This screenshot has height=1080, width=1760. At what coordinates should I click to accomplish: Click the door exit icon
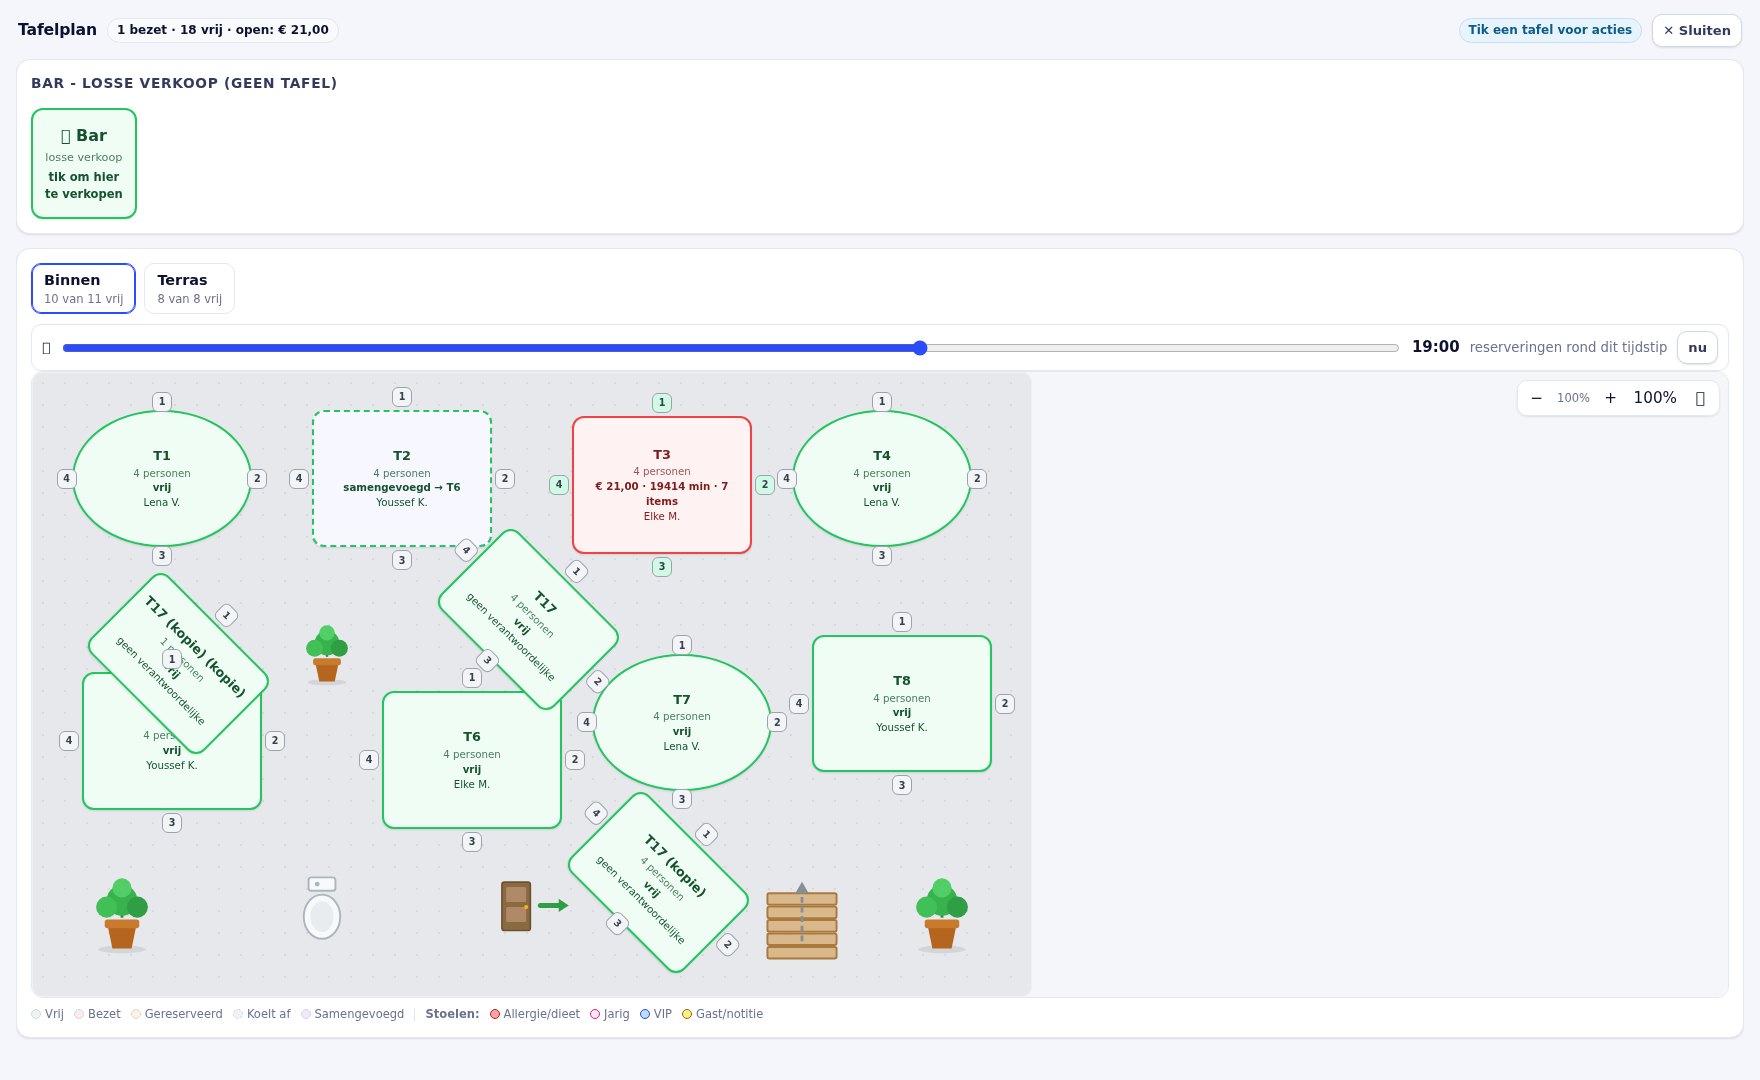pos(534,906)
